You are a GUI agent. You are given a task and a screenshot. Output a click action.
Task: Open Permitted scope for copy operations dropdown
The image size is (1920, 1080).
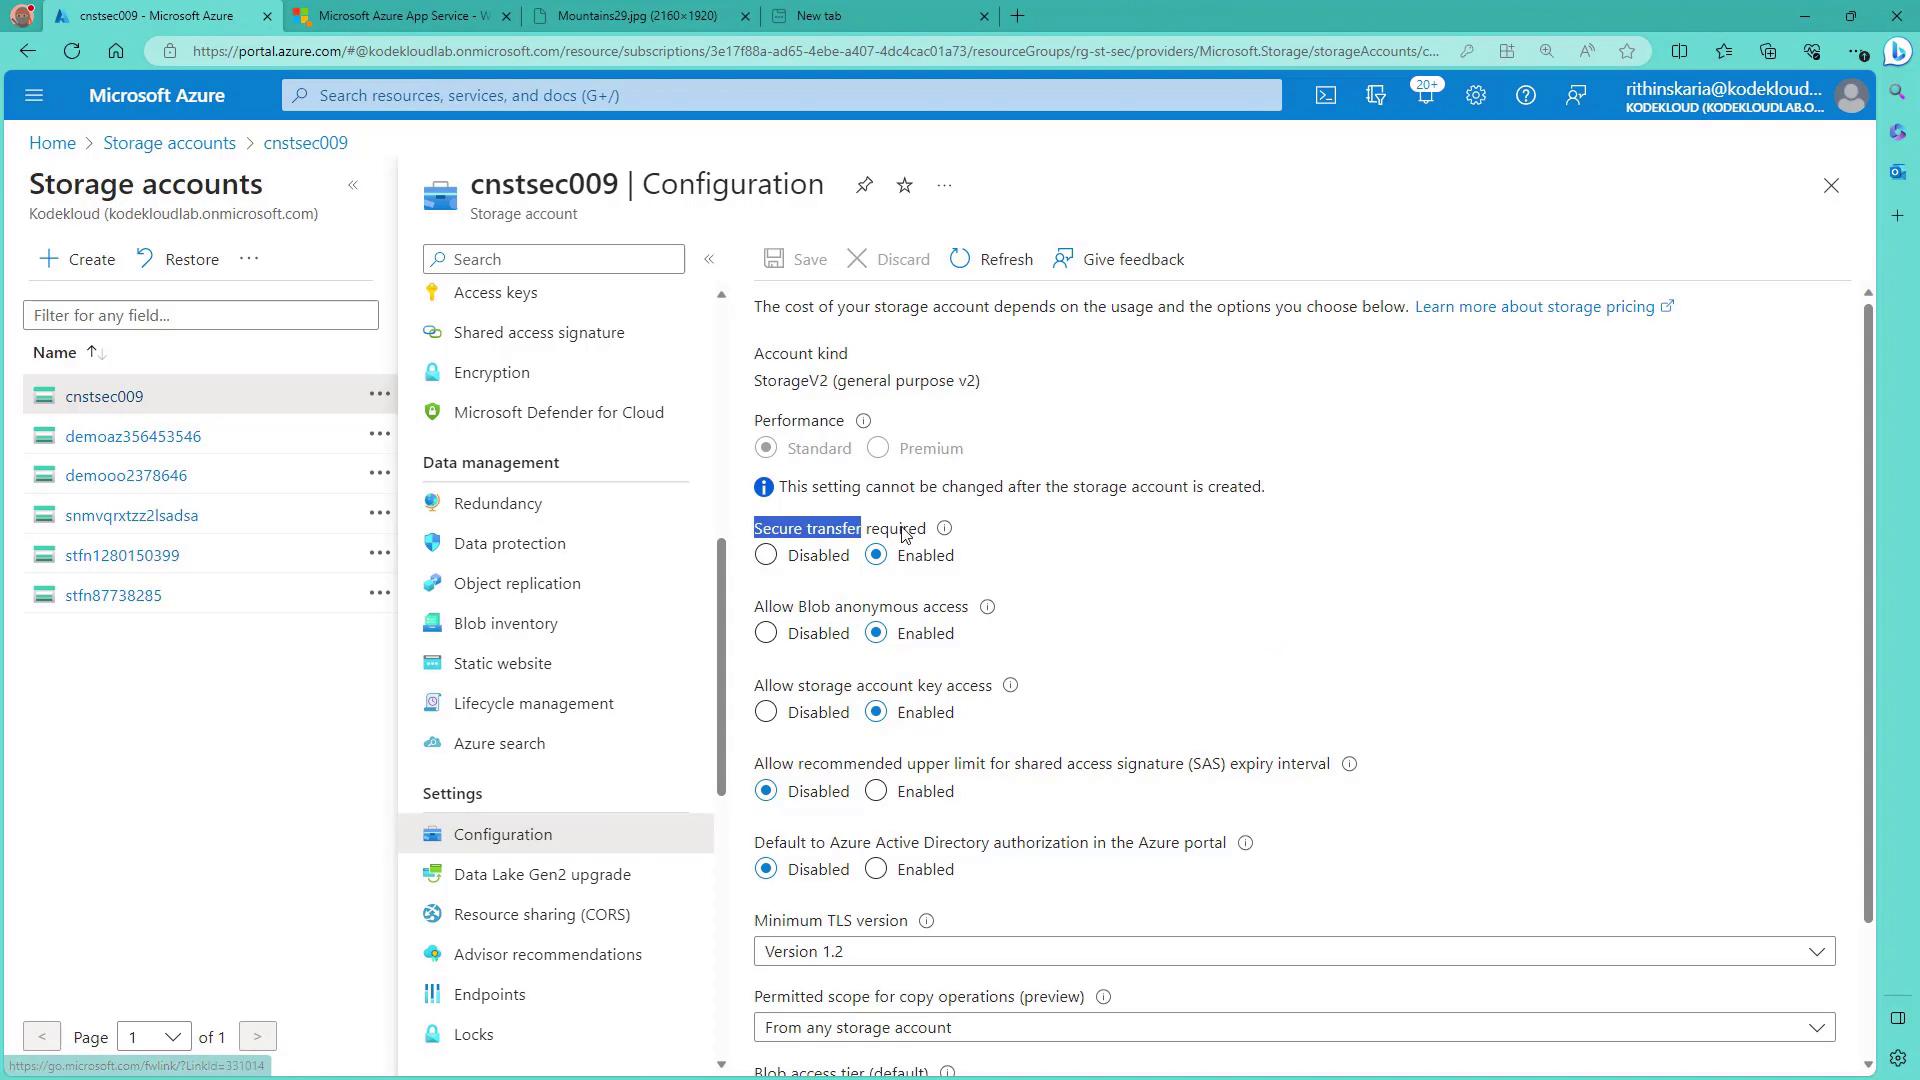[1294, 1027]
